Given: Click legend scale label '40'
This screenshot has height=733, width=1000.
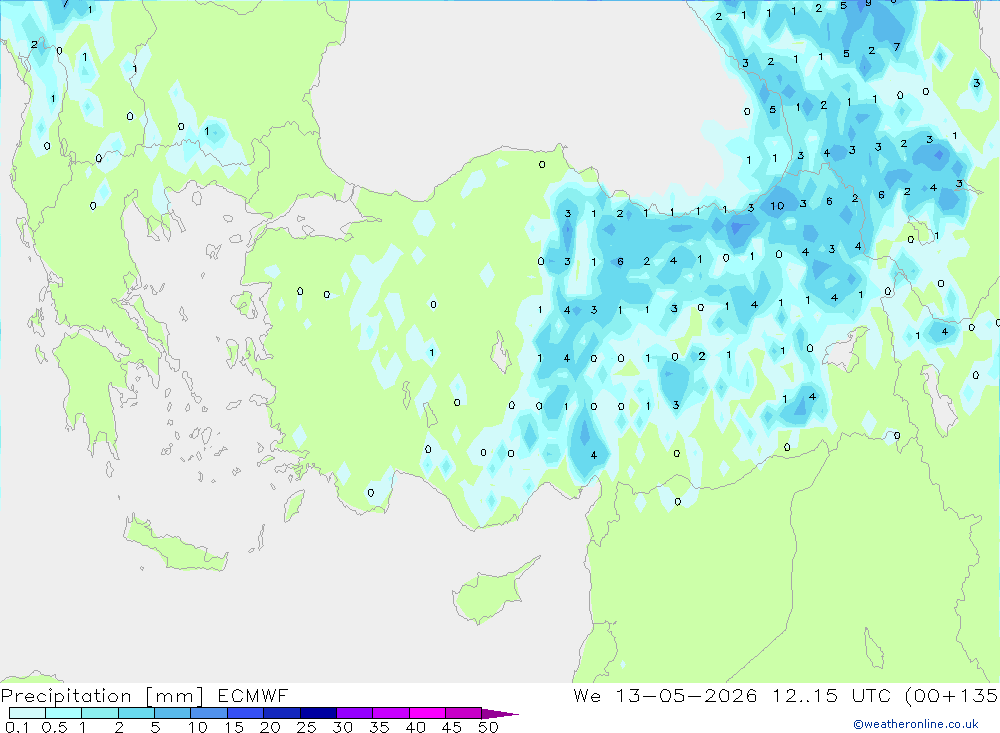Looking at the screenshot, I should pos(415,727).
